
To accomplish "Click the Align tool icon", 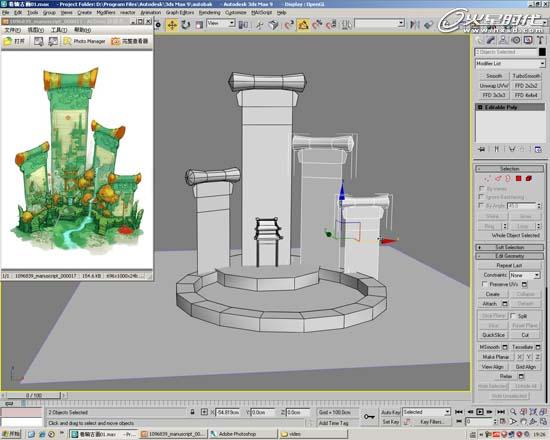I will [x=428, y=25].
